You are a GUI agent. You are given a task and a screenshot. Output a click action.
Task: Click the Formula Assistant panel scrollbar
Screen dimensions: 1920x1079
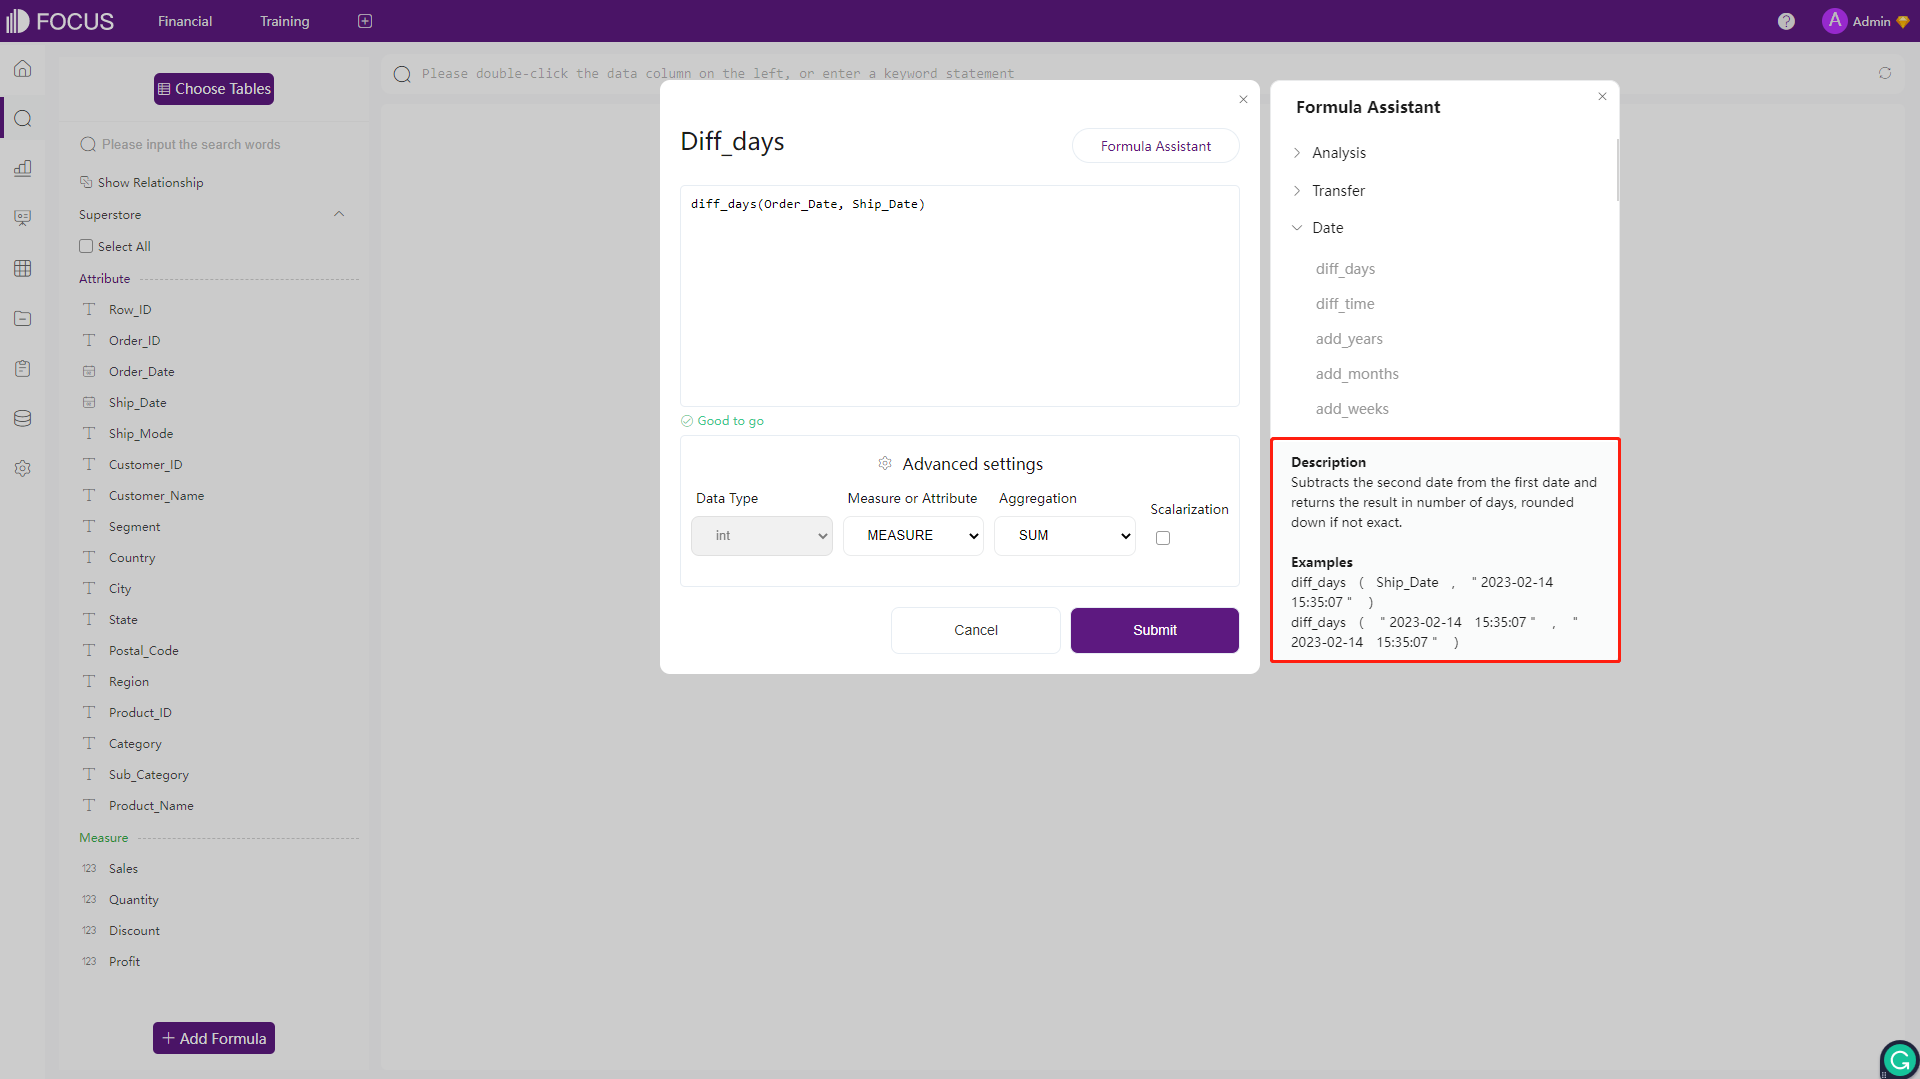1617,170
